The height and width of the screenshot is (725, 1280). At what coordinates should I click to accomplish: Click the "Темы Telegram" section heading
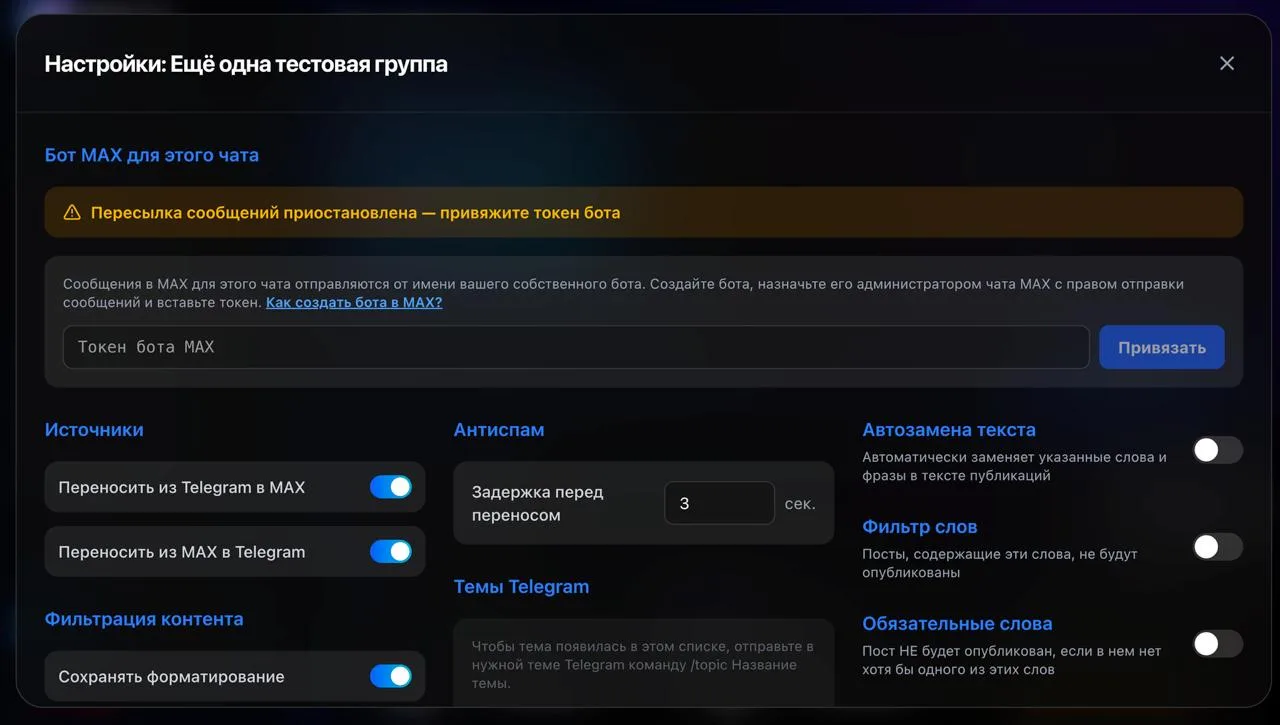coord(521,587)
